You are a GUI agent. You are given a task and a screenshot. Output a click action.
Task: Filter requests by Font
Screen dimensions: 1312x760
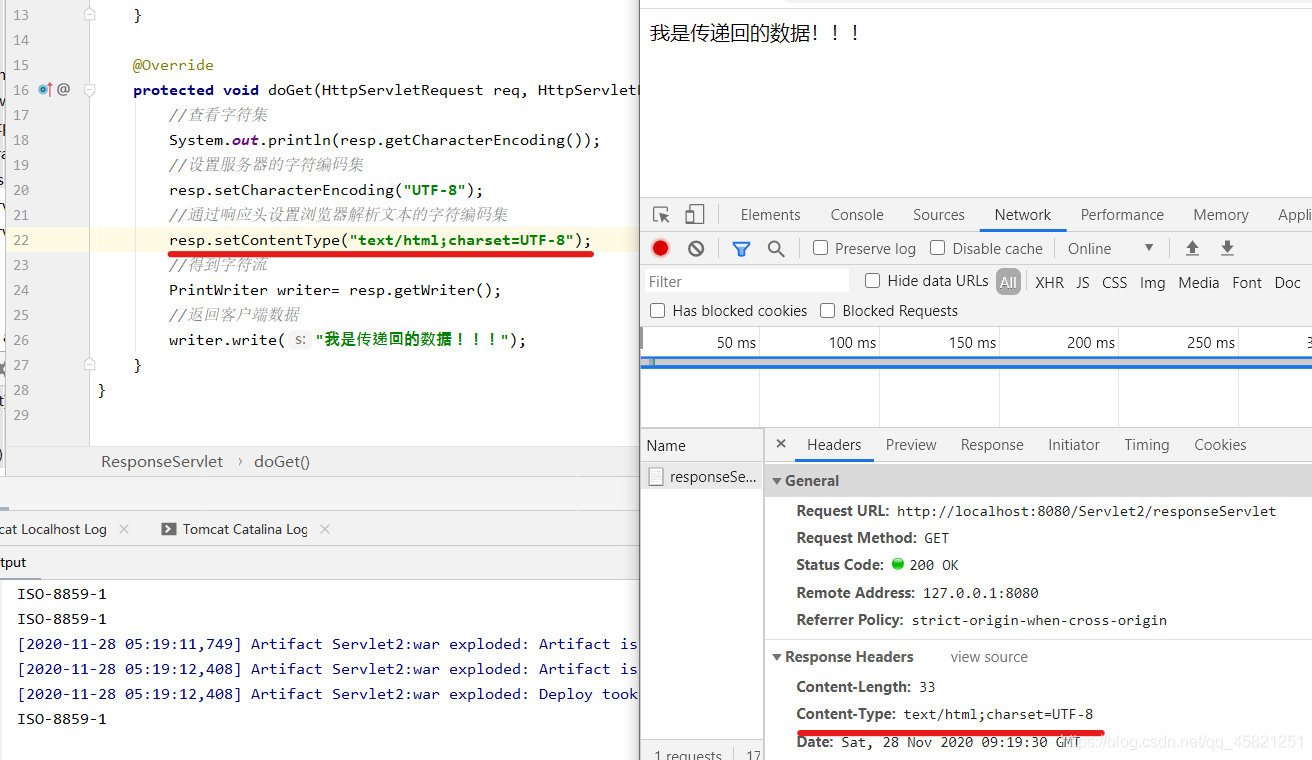1247,283
